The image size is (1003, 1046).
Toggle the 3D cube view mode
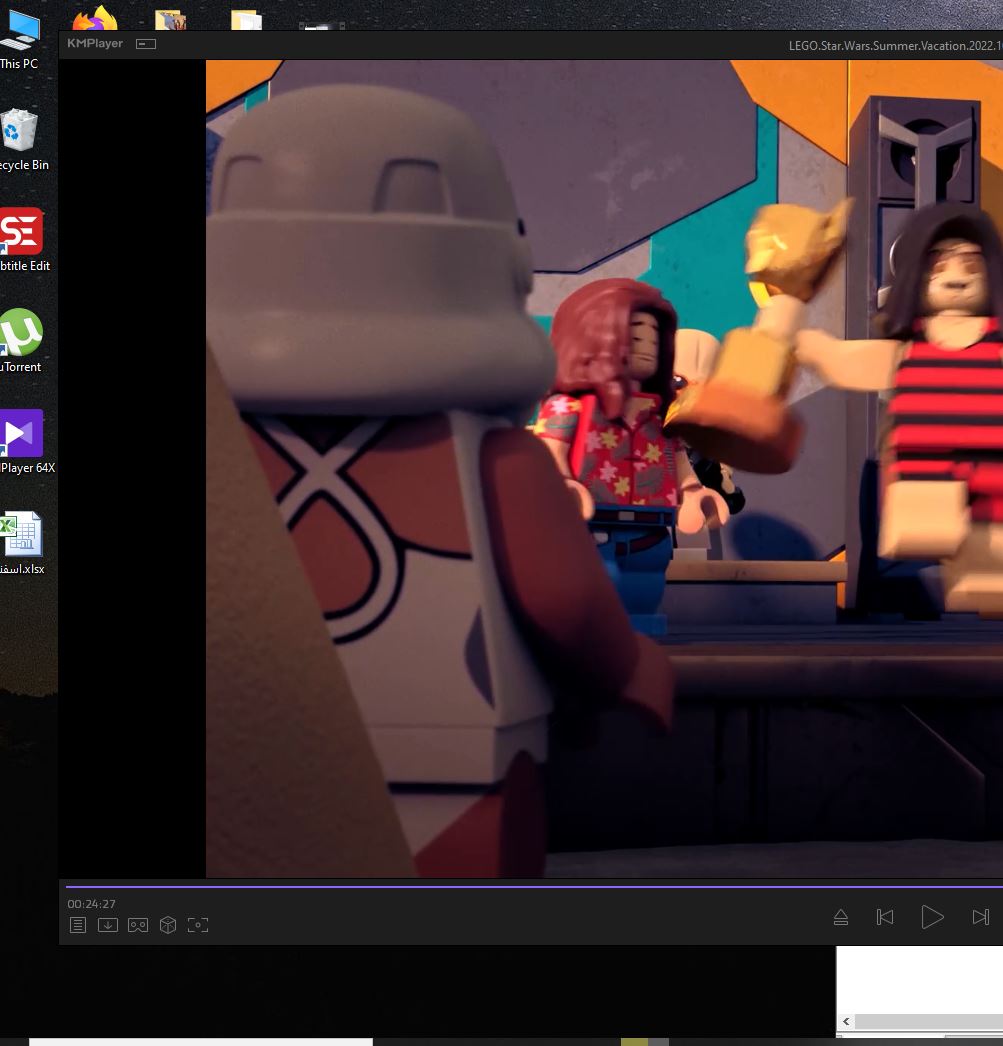click(168, 925)
